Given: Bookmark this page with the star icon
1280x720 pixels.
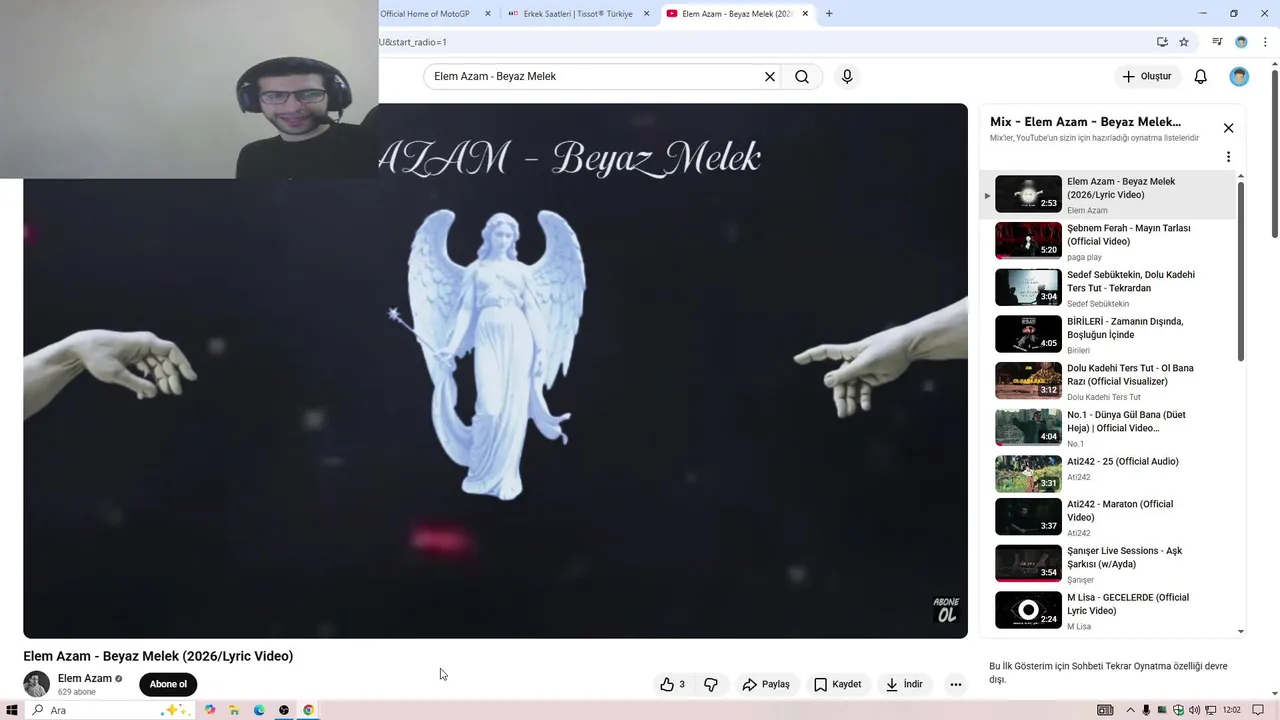Looking at the screenshot, I should pos(1184,42).
